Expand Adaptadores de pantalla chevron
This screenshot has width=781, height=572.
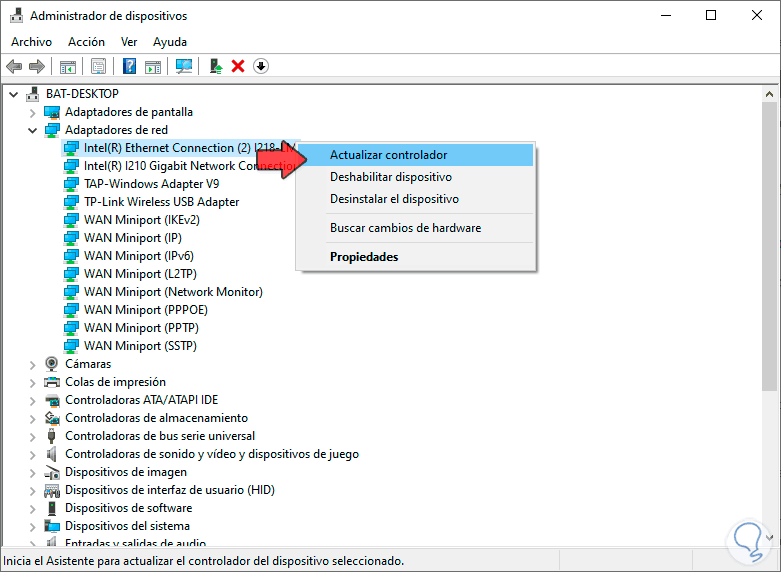pos(33,113)
